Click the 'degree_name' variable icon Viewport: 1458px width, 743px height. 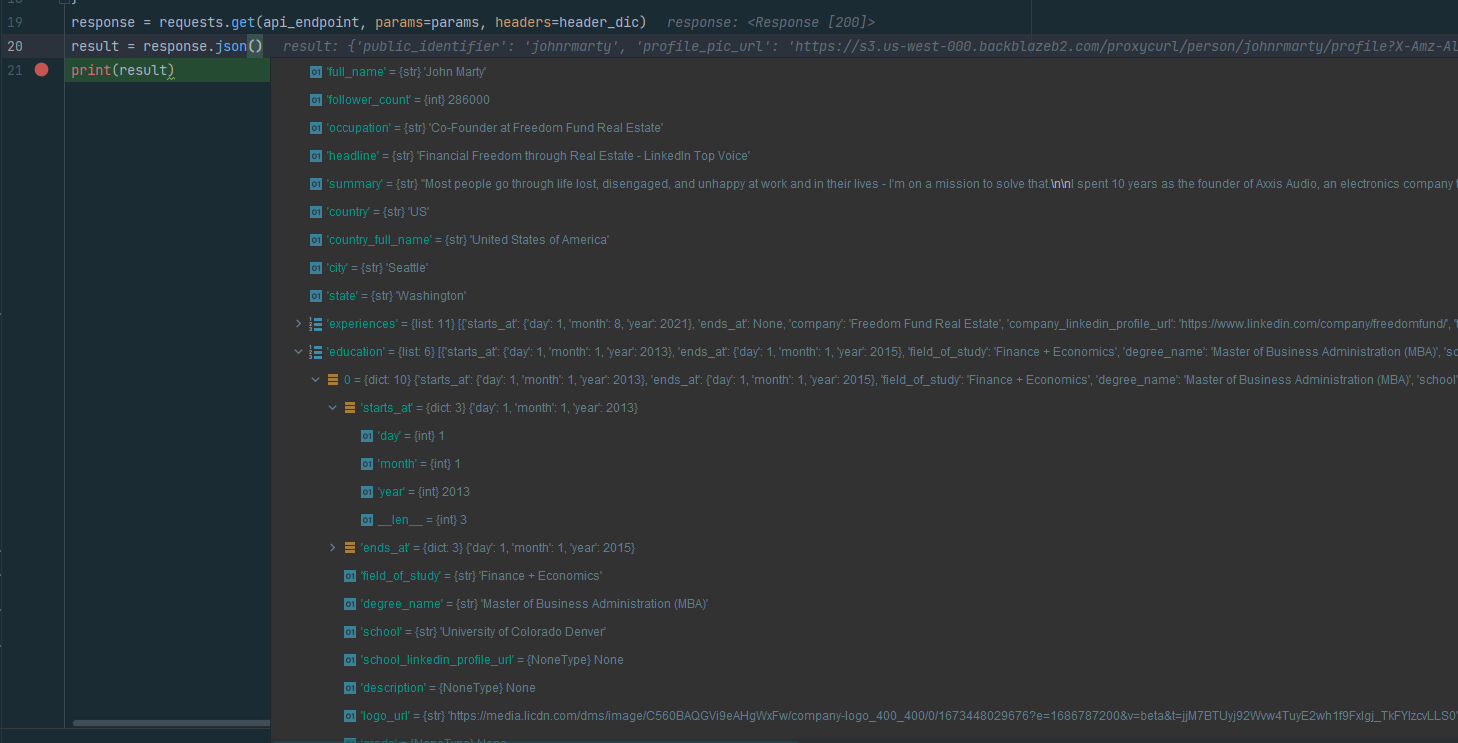tap(350, 604)
